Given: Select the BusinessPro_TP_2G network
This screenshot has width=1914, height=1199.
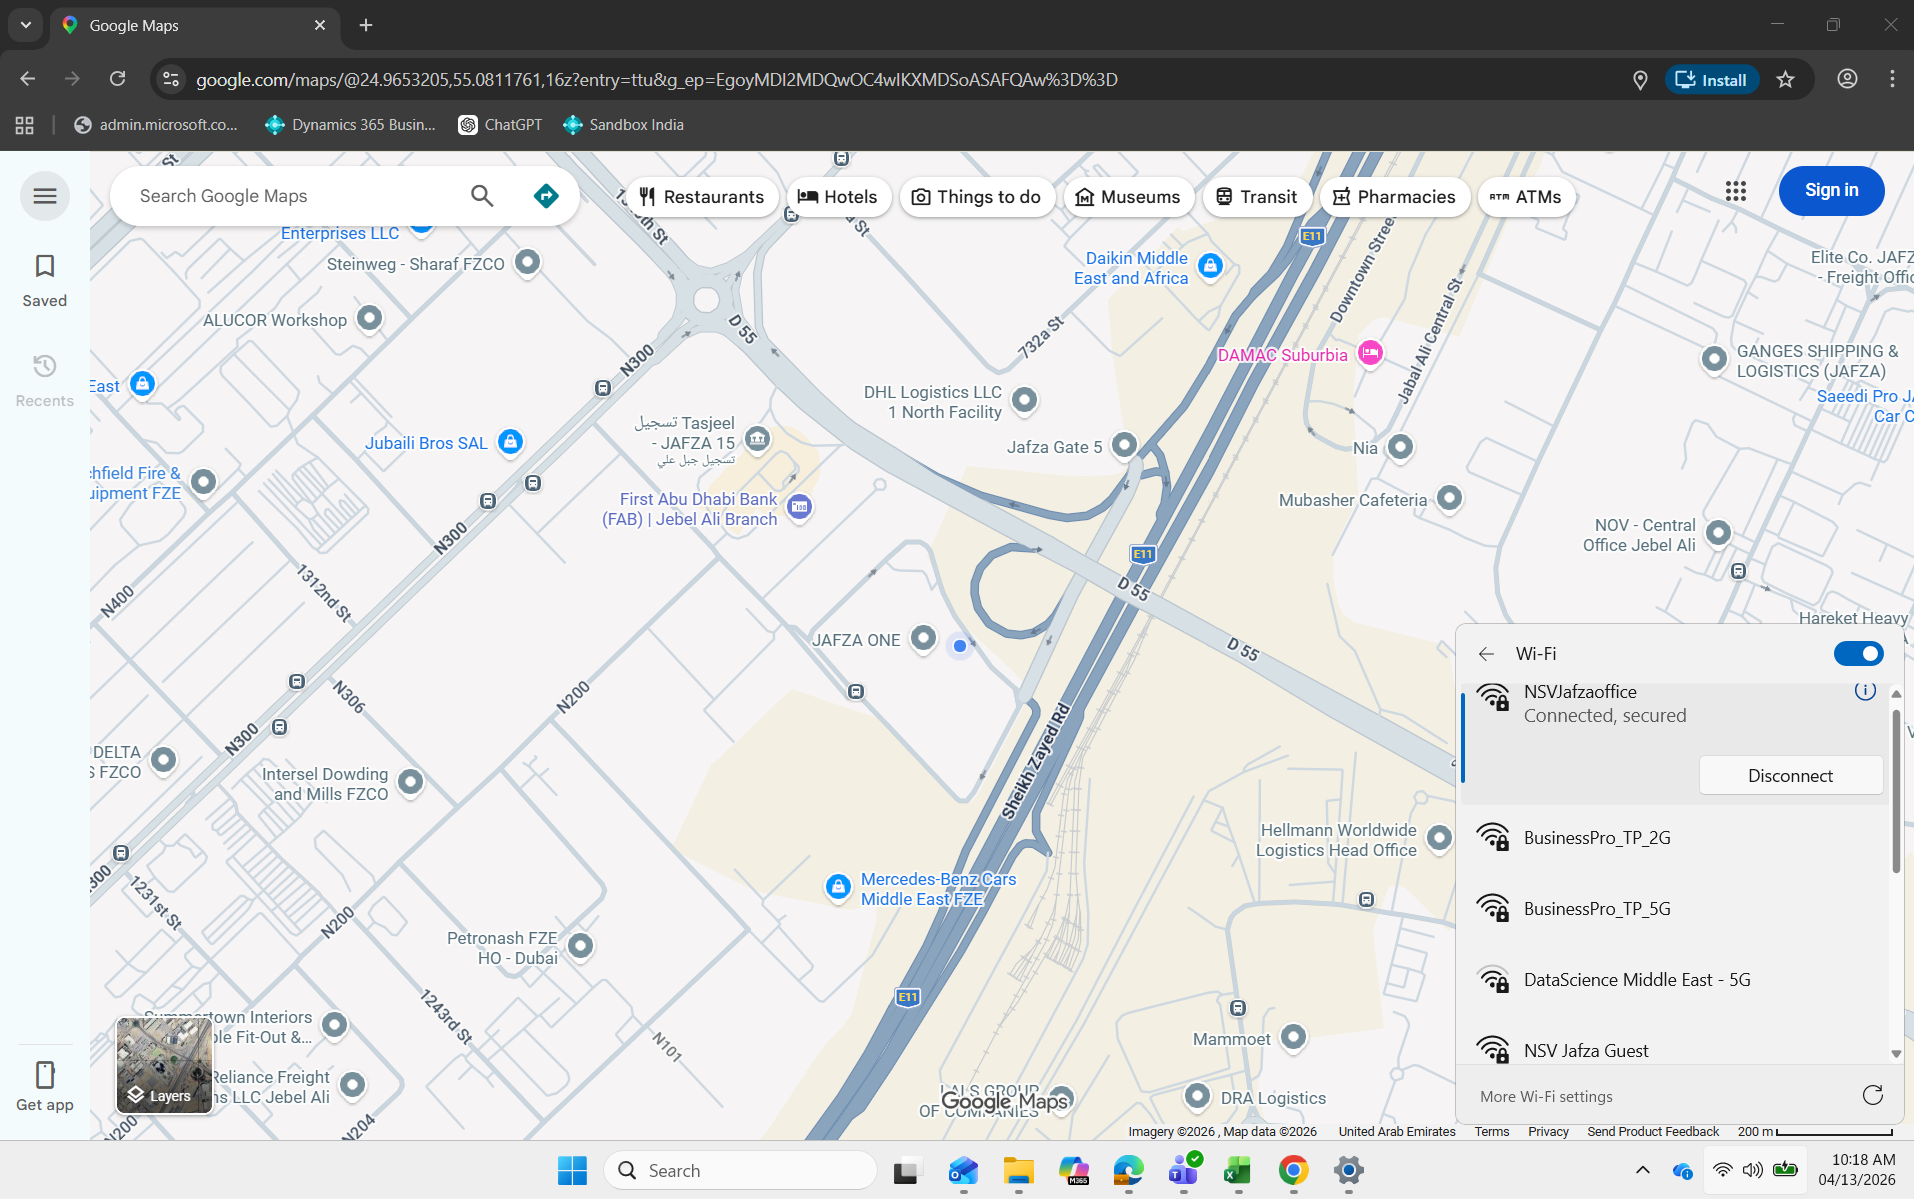Looking at the screenshot, I should tap(1675, 838).
